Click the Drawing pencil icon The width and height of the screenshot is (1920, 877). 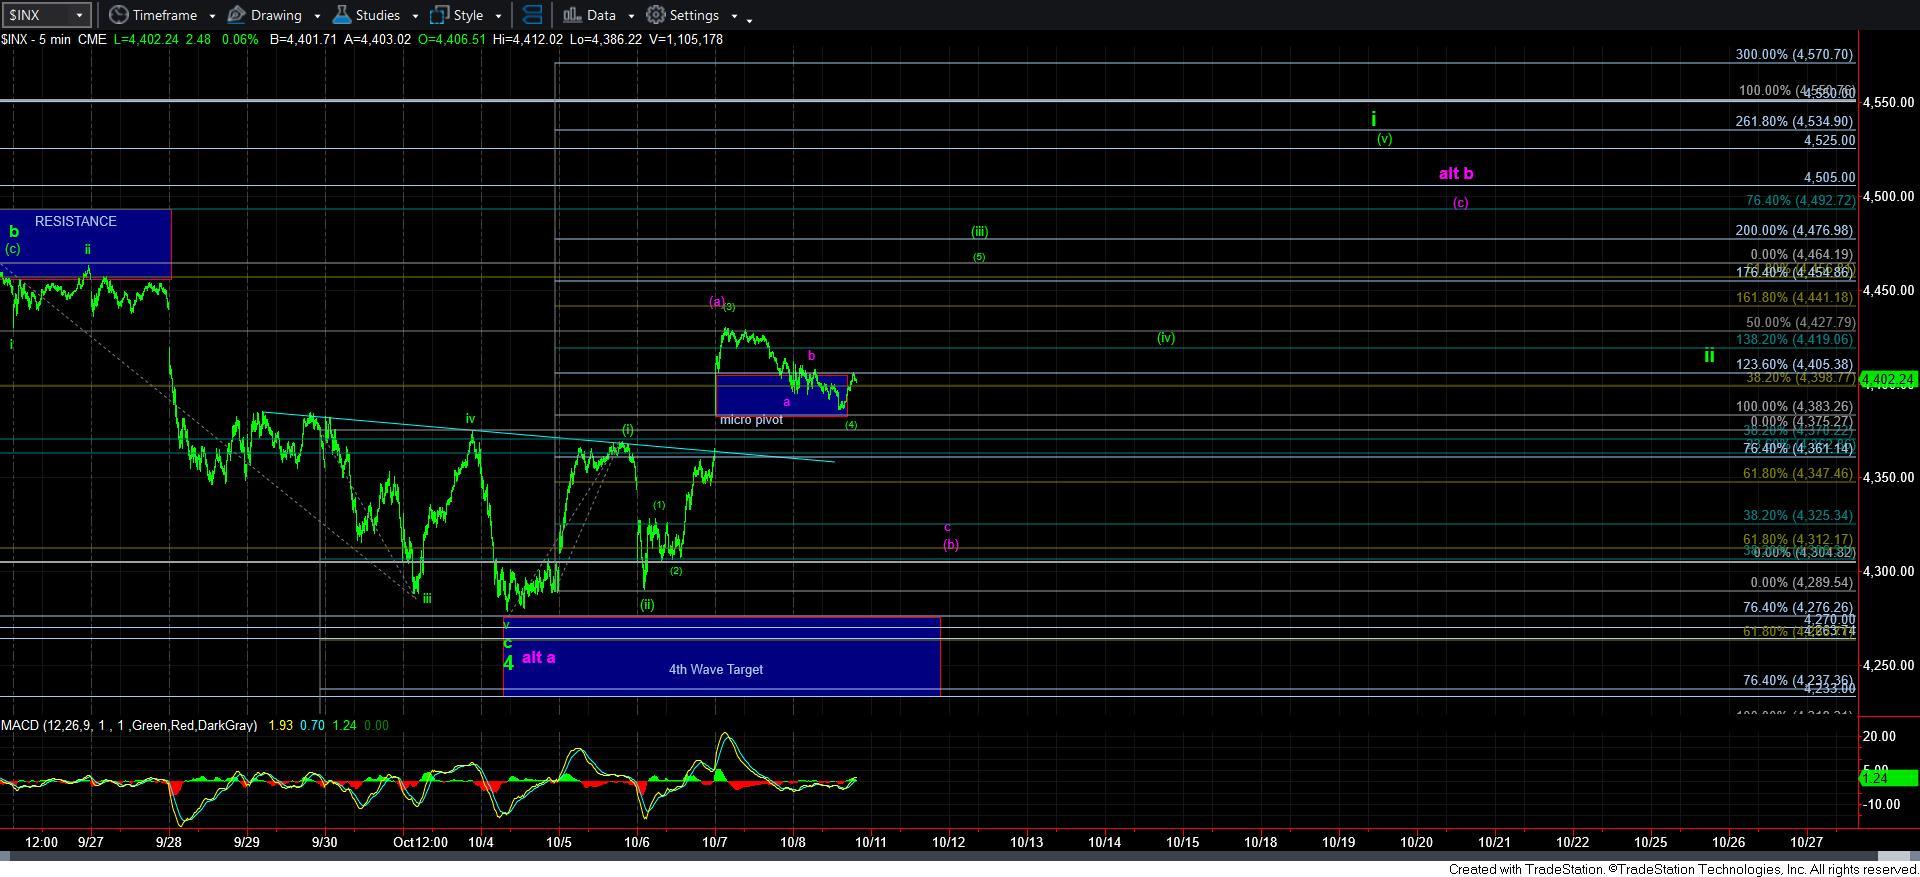pos(236,15)
